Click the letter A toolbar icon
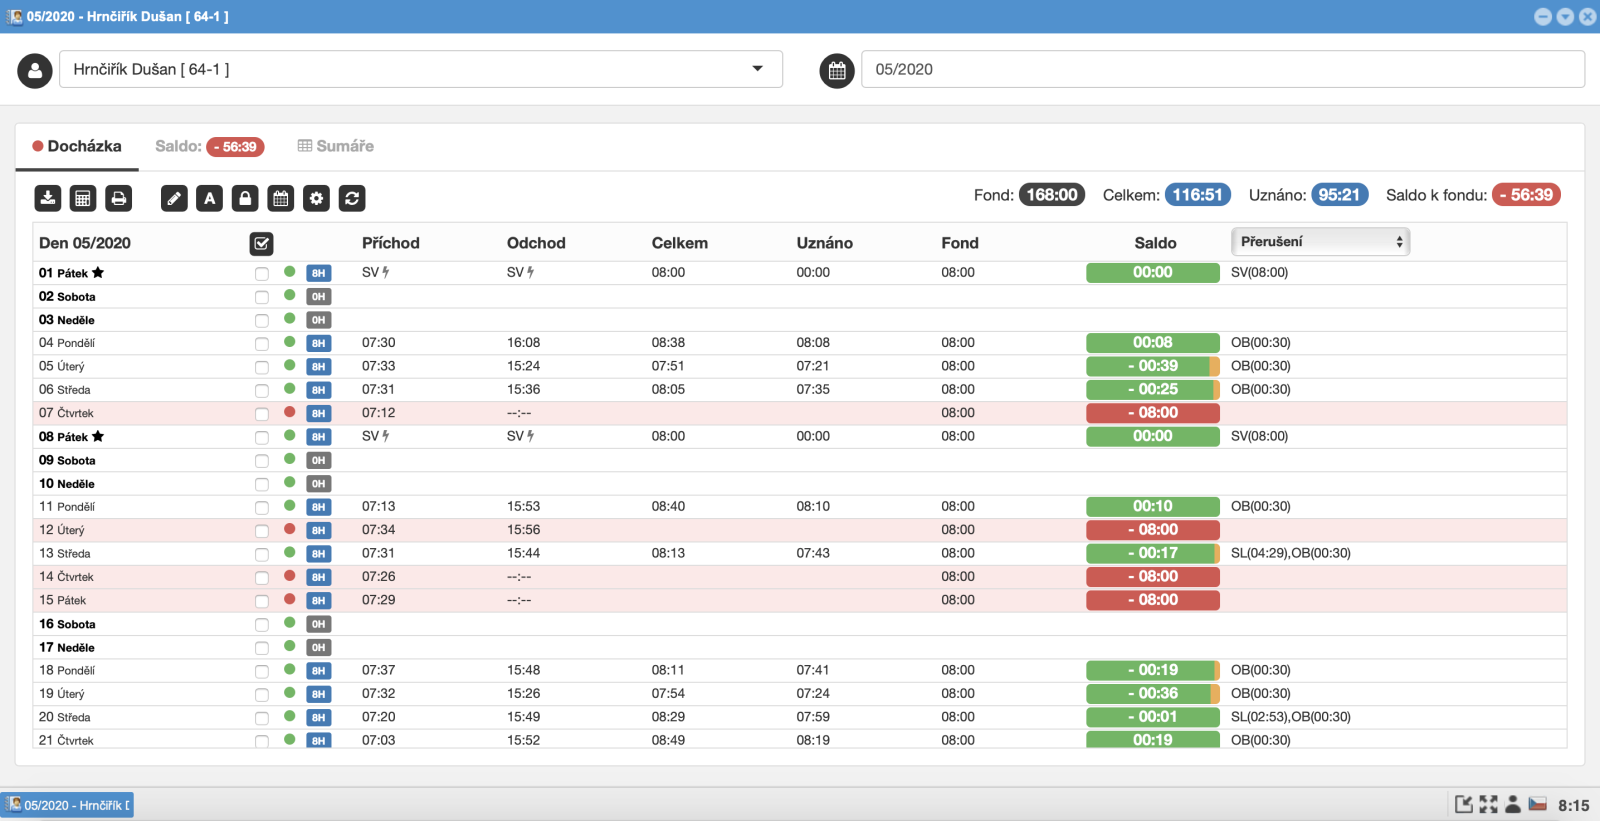 [x=210, y=198]
